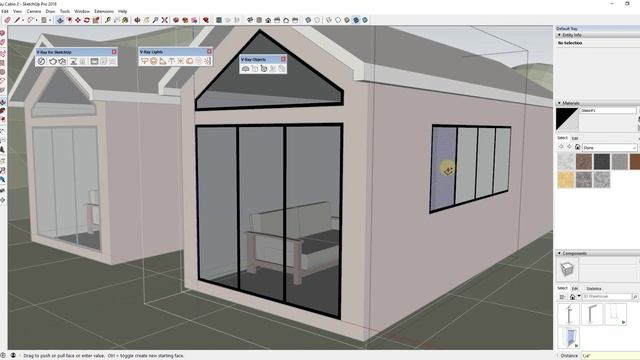Click the components home icon
The width and height of the screenshot is (640, 360).
[x=573, y=297]
